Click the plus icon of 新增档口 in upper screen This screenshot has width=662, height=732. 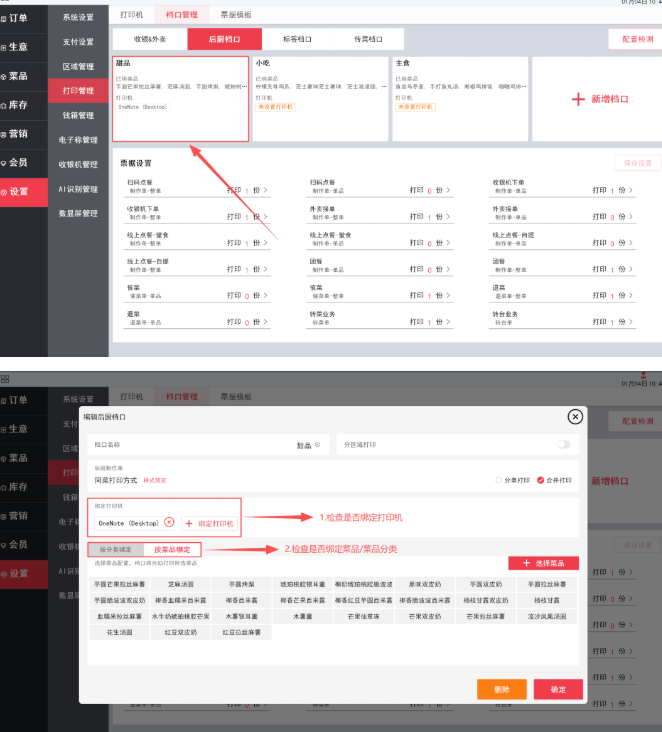[578, 99]
